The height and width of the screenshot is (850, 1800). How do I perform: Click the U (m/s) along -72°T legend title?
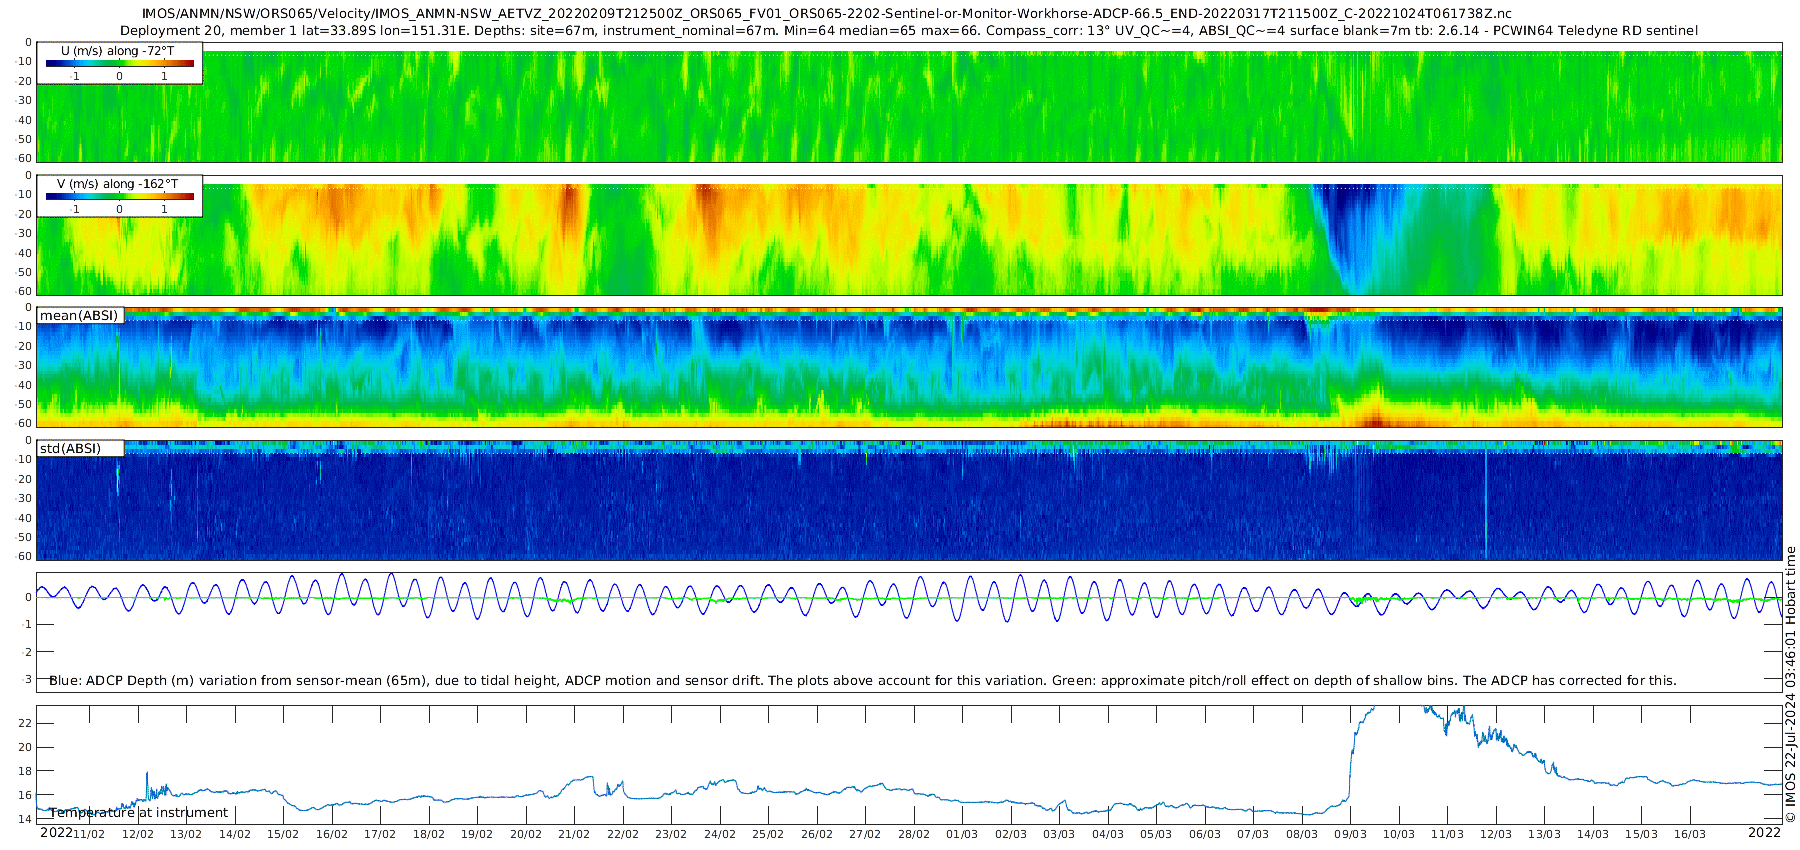(117, 51)
